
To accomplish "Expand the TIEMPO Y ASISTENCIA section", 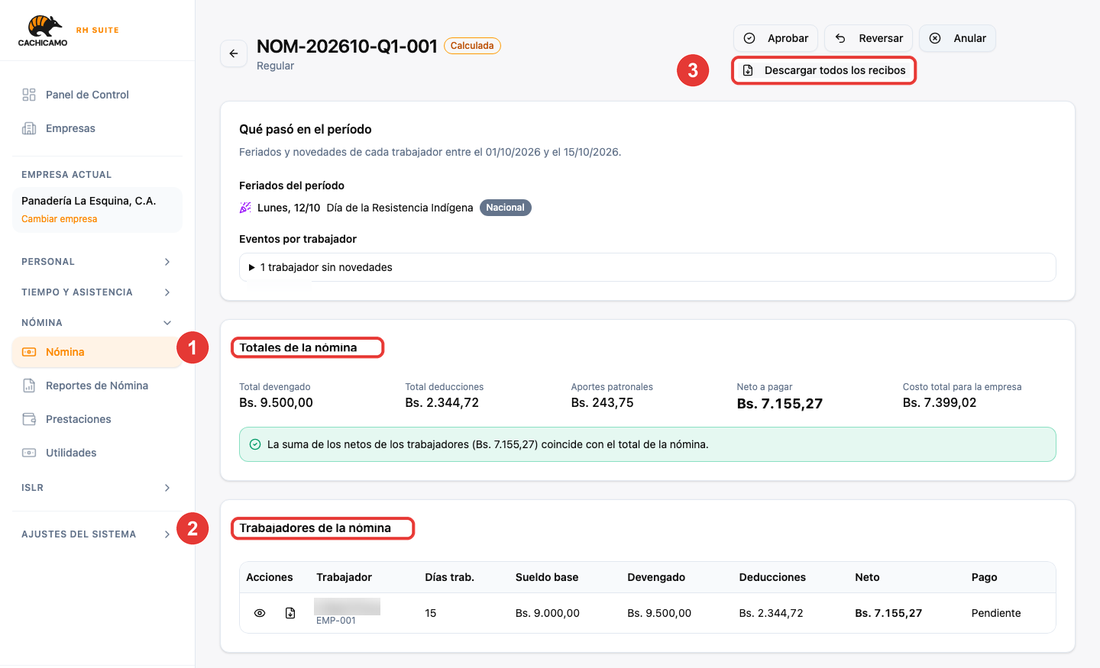I will click(x=96, y=292).
